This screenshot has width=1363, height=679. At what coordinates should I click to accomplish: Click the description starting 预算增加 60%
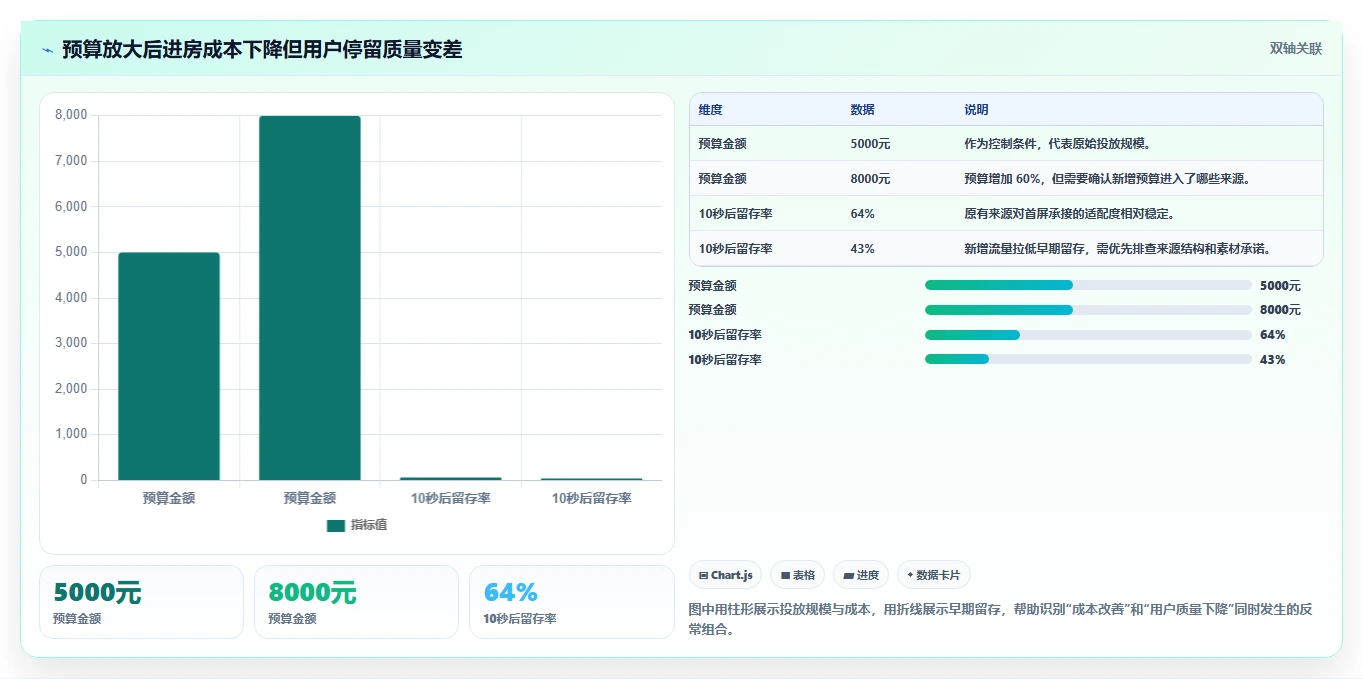1108,179
